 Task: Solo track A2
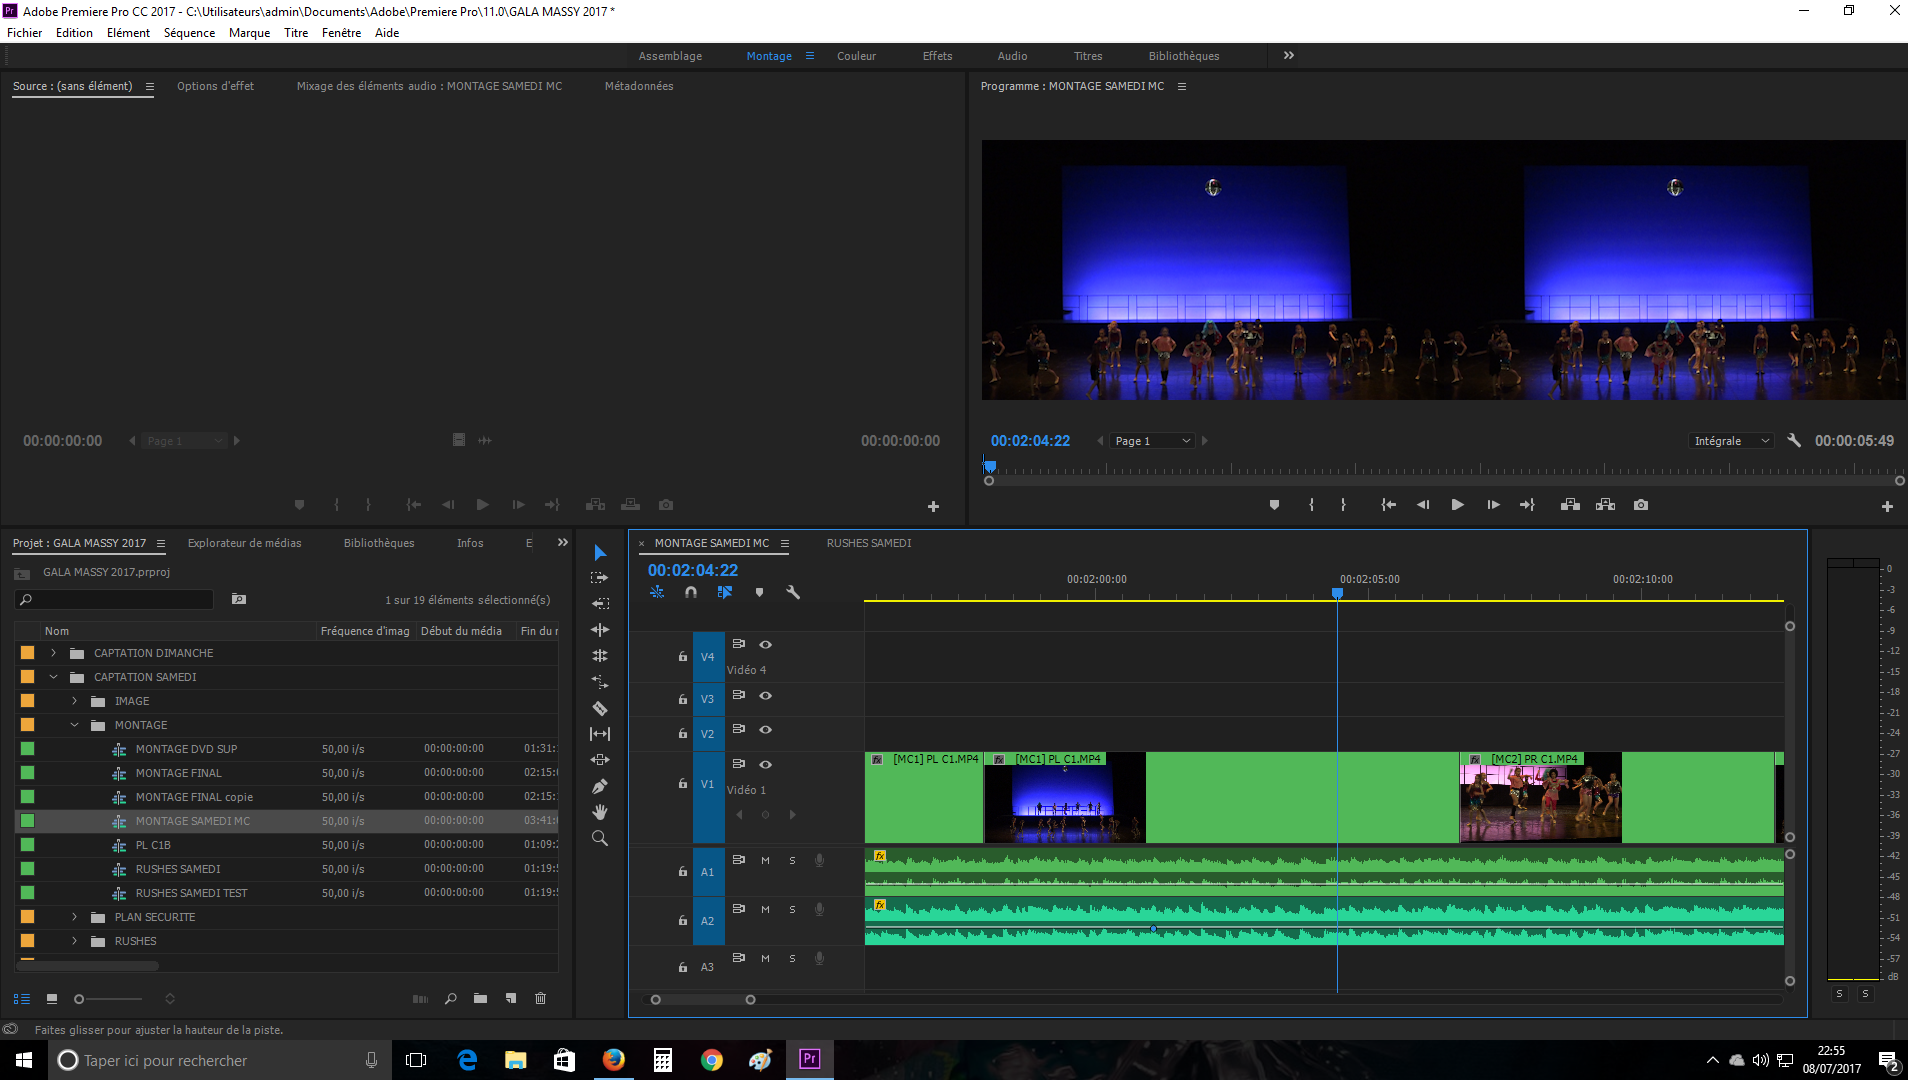coord(792,909)
